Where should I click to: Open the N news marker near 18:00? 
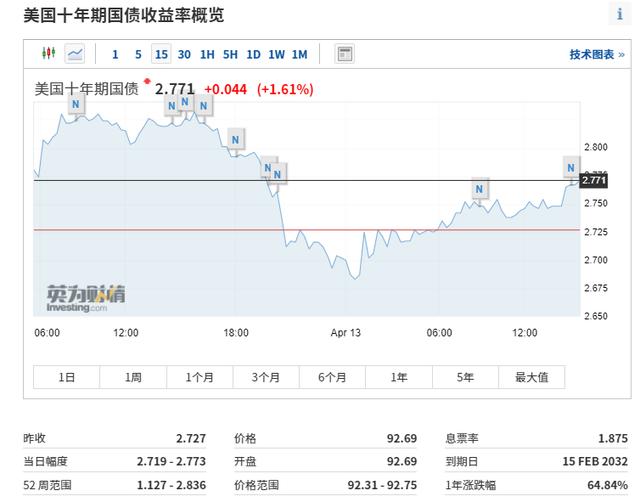236,140
